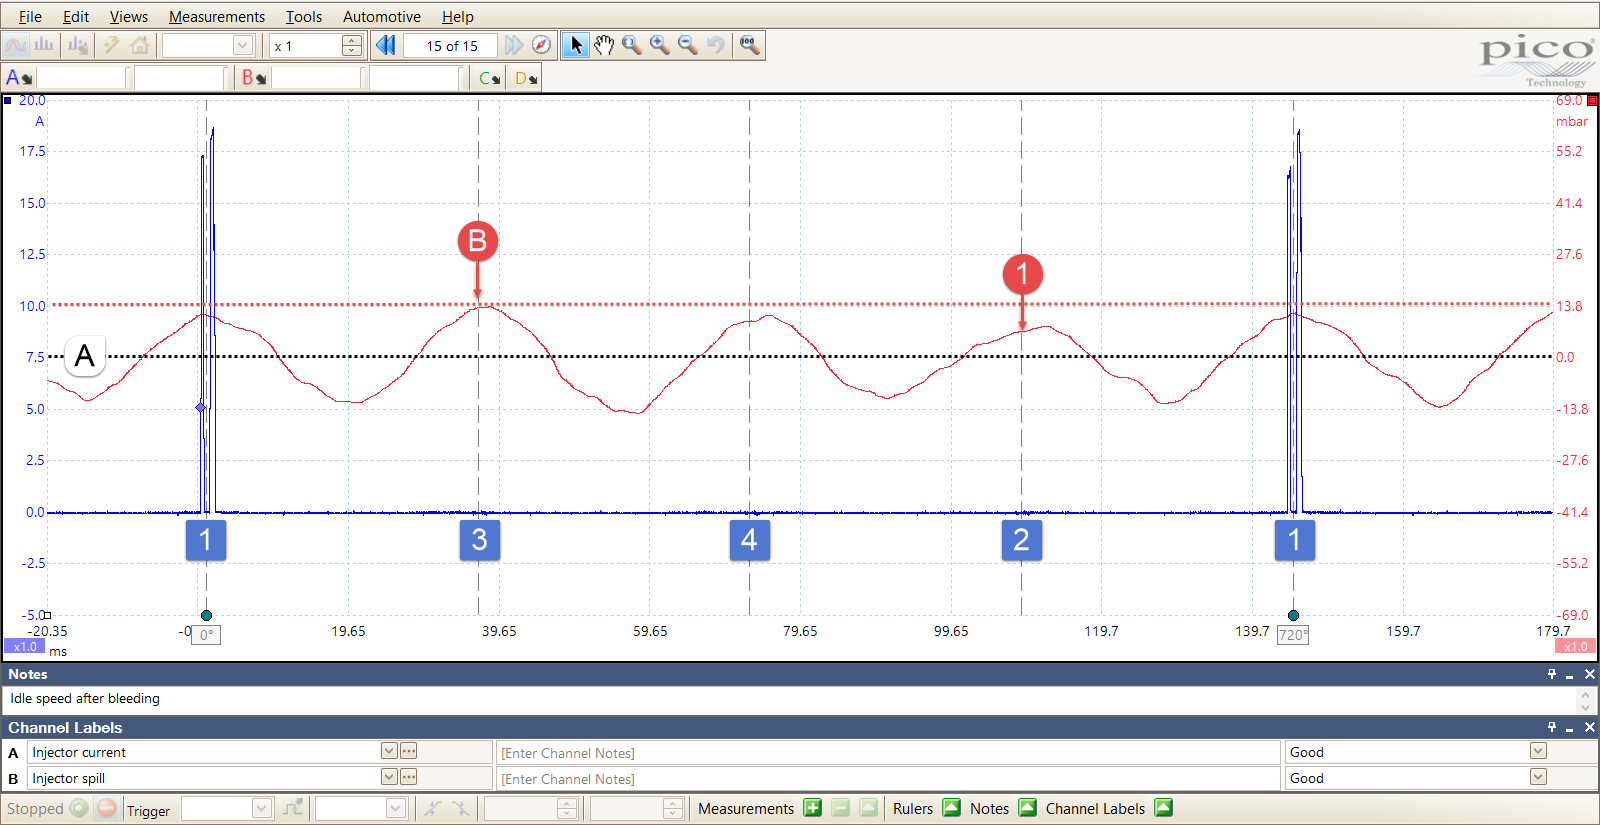Click the Notes text area
Image resolution: width=1600 pixels, height=825 pixels.
[x=788, y=699]
